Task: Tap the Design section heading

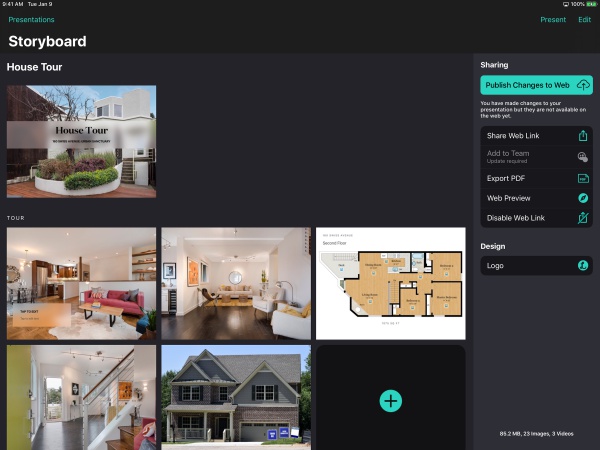Action: click(493, 246)
